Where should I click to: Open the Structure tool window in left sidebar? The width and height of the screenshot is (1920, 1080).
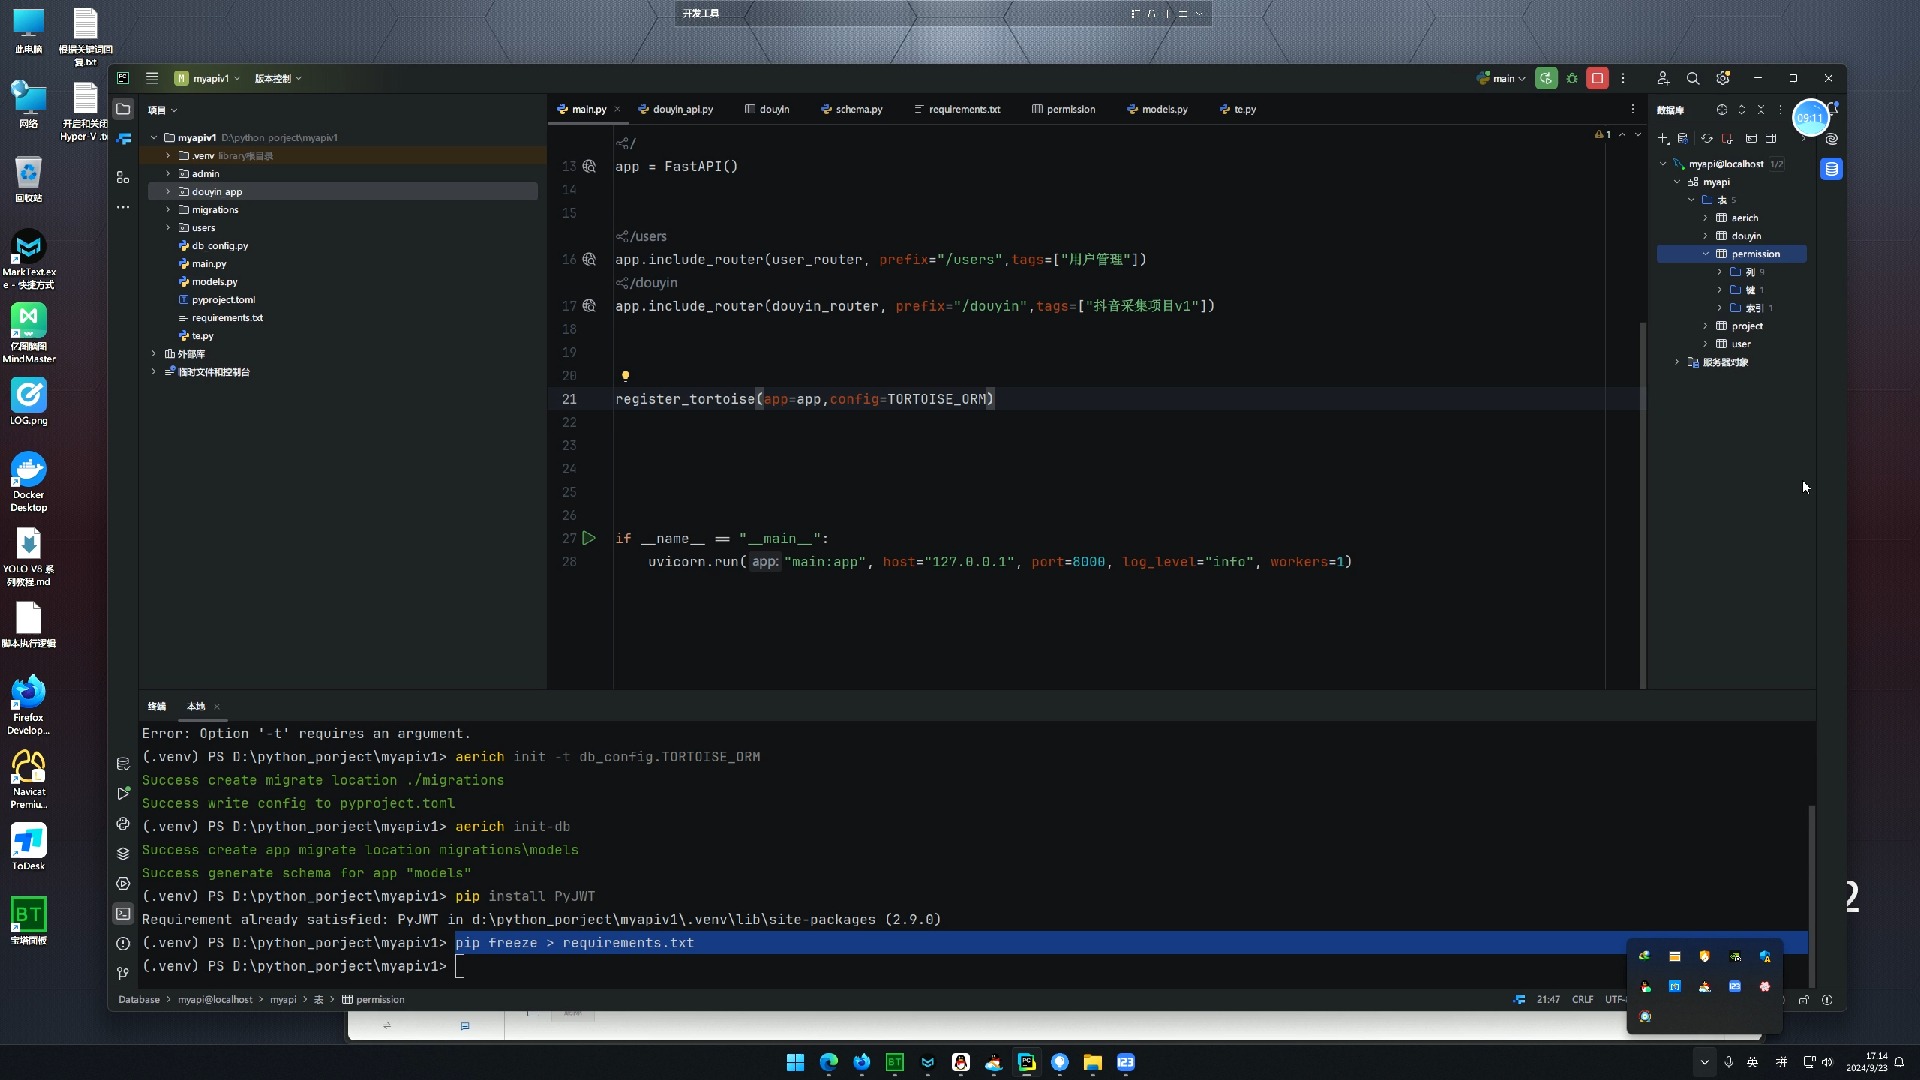pyautogui.click(x=123, y=177)
